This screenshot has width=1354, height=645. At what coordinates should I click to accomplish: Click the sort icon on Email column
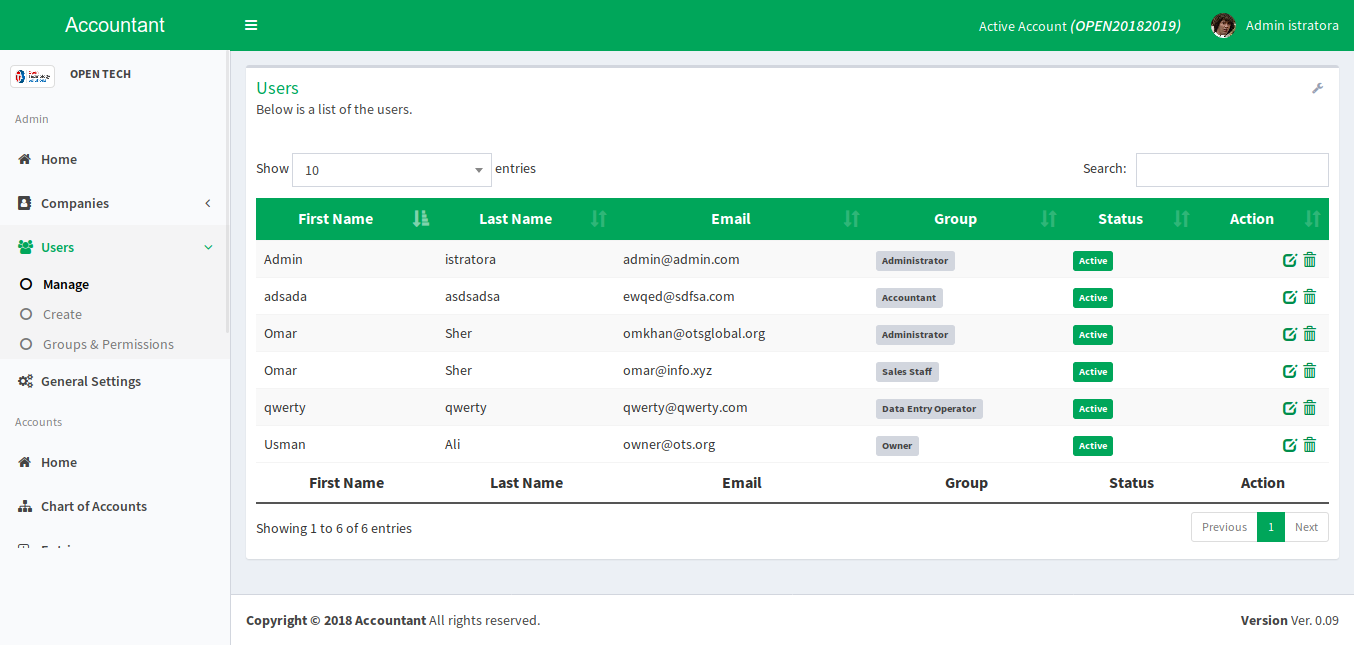pyautogui.click(x=852, y=219)
